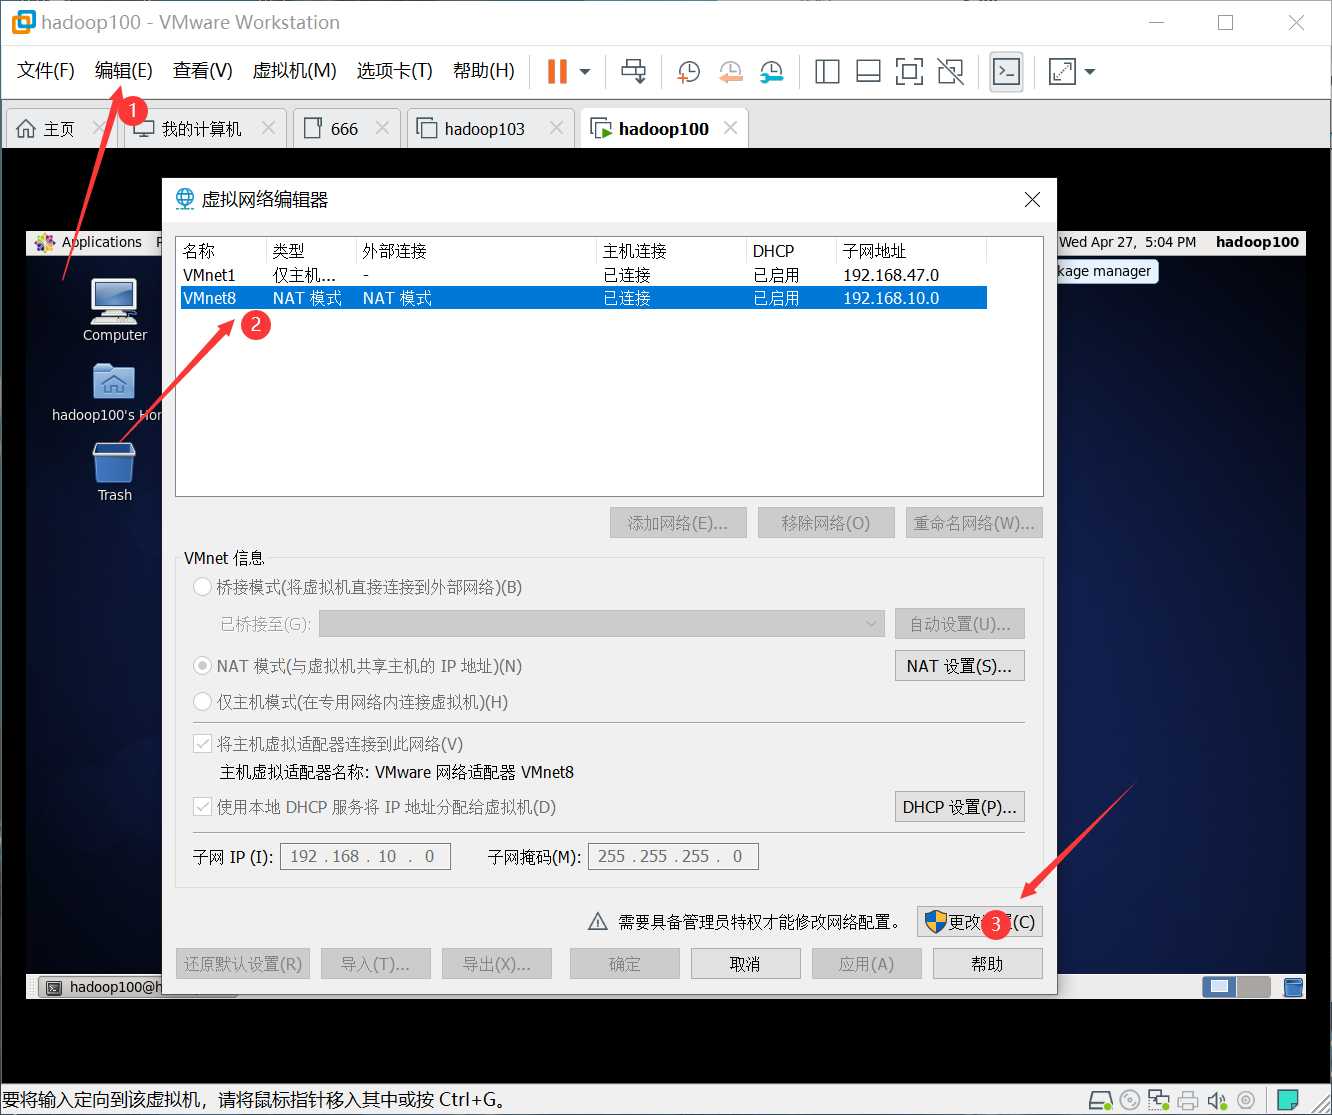Send Ctrl+Alt+Del to the virtual machine
This screenshot has height=1115, width=1332.
(x=633, y=71)
